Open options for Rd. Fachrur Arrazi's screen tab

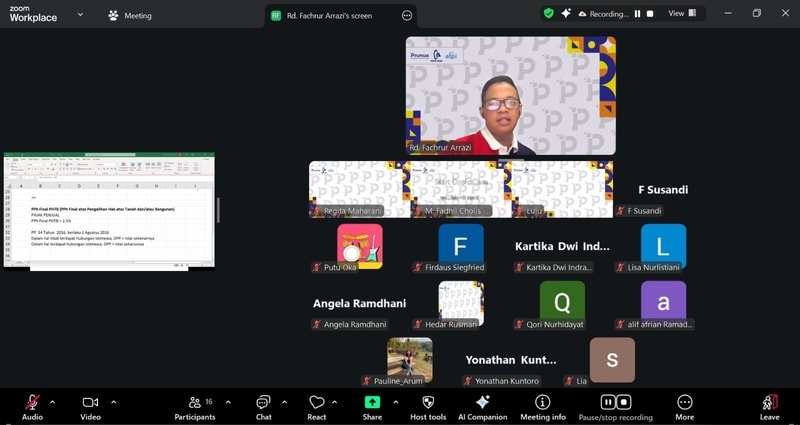pos(407,15)
